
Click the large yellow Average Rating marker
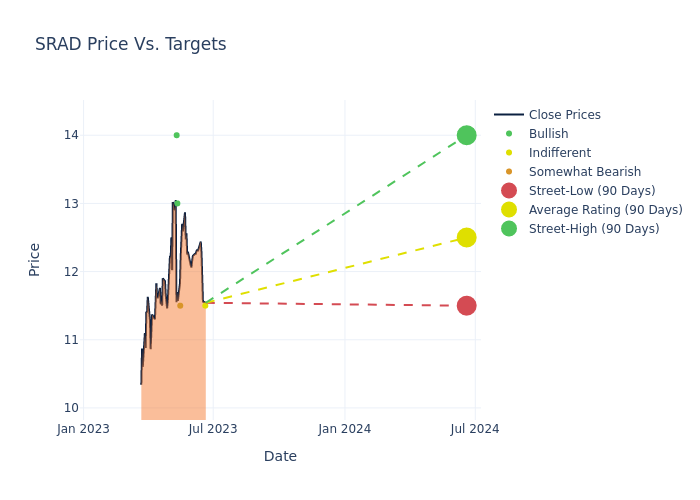pos(466,237)
